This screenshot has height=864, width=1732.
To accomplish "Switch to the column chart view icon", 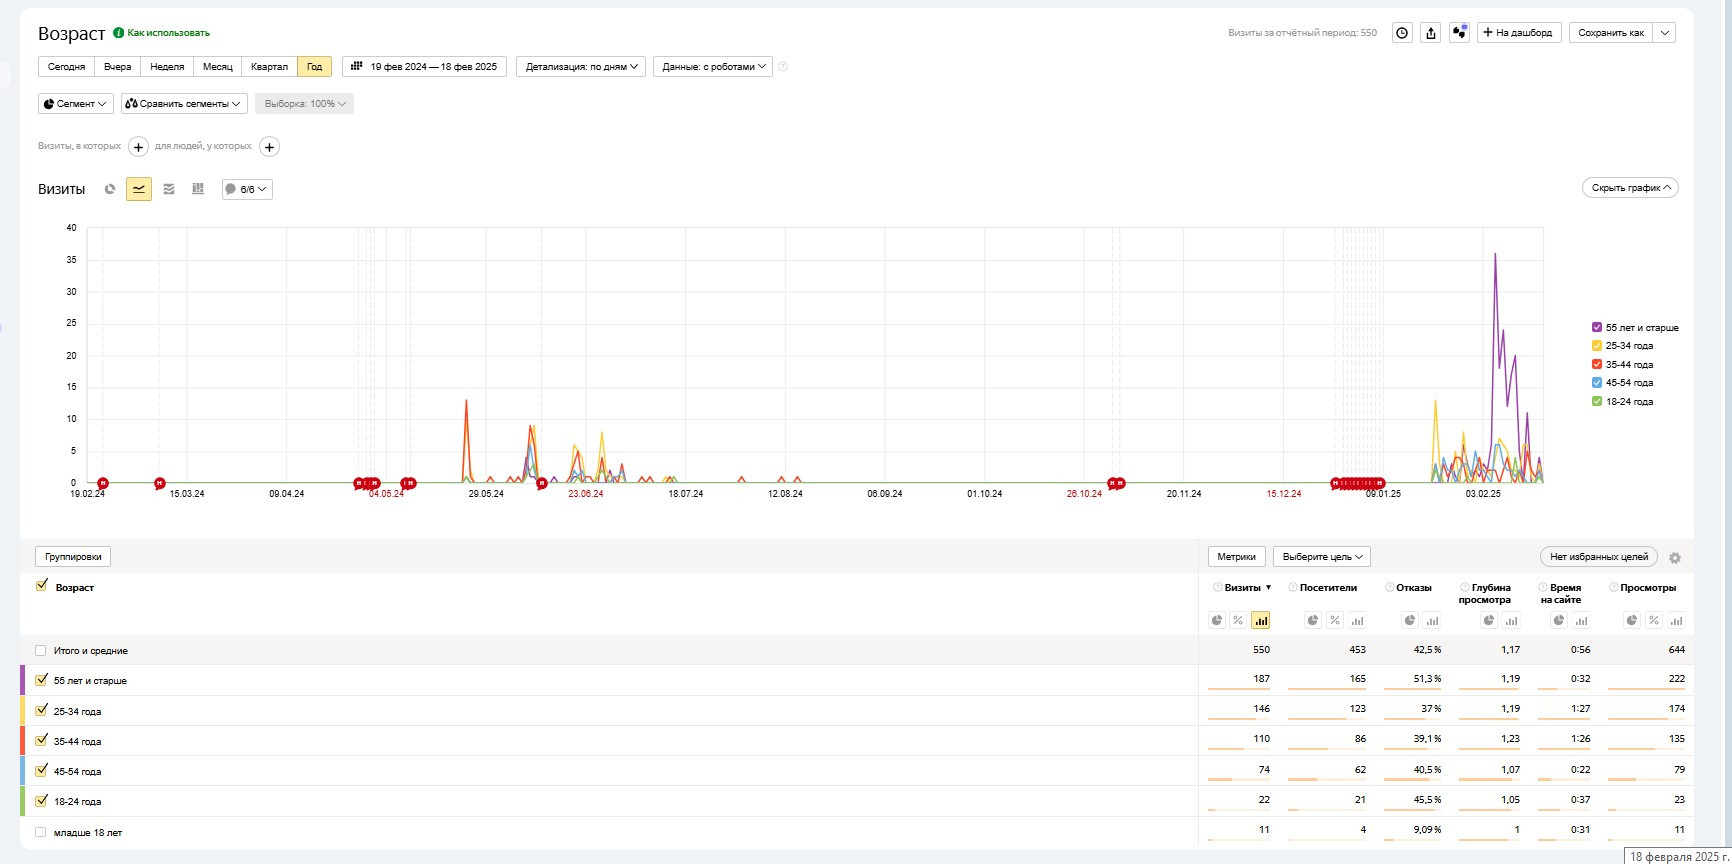I will (x=198, y=189).
